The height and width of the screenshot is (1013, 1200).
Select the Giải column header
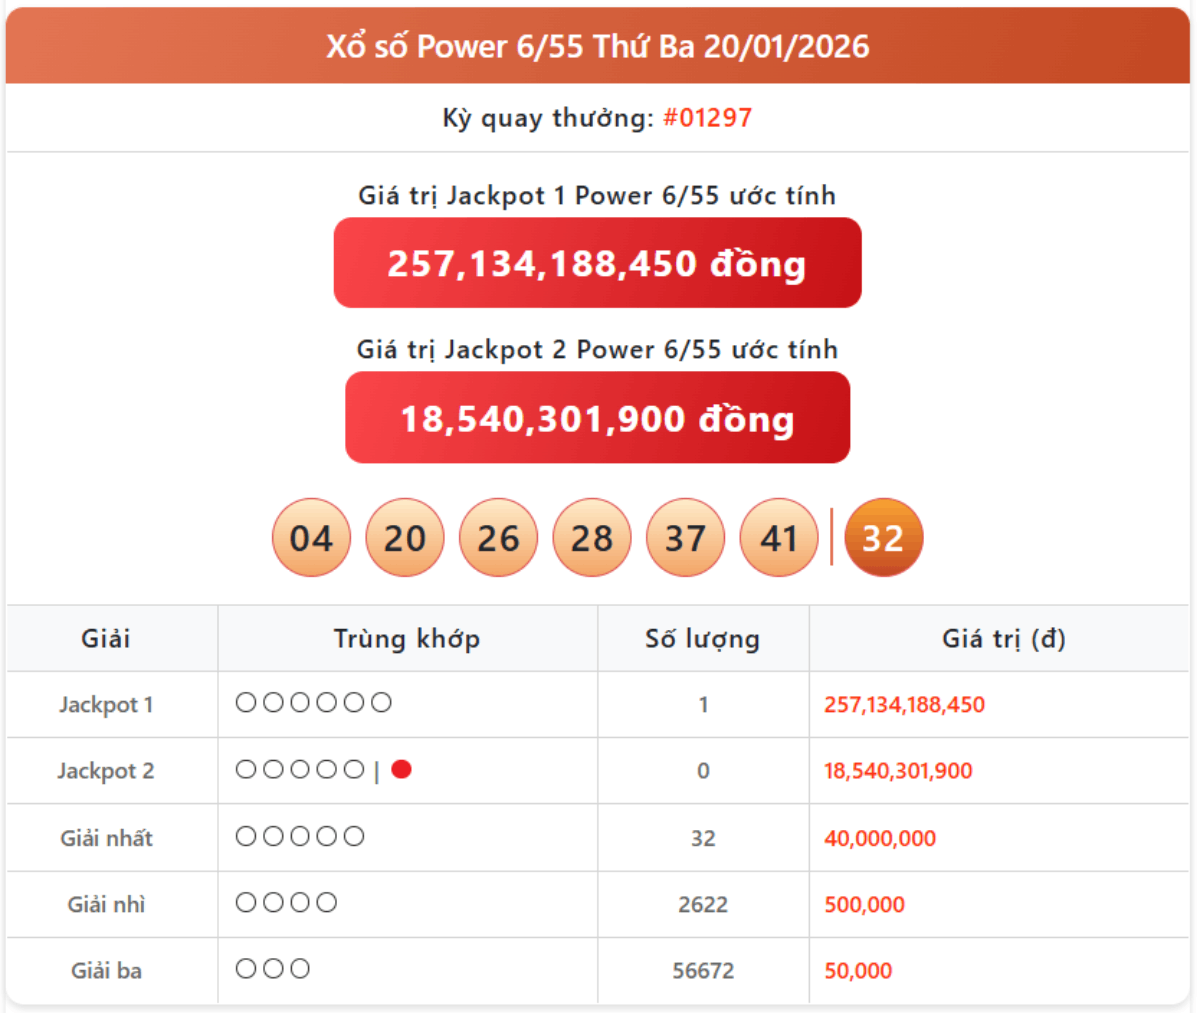tap(106, 638)
